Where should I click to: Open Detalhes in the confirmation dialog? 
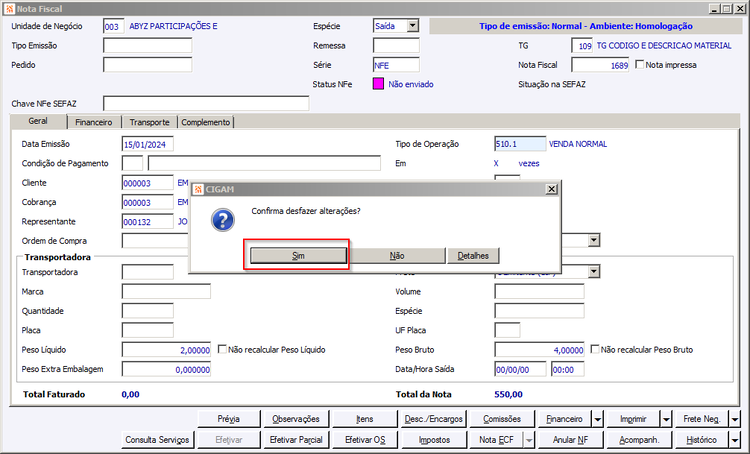pos(473,256)
